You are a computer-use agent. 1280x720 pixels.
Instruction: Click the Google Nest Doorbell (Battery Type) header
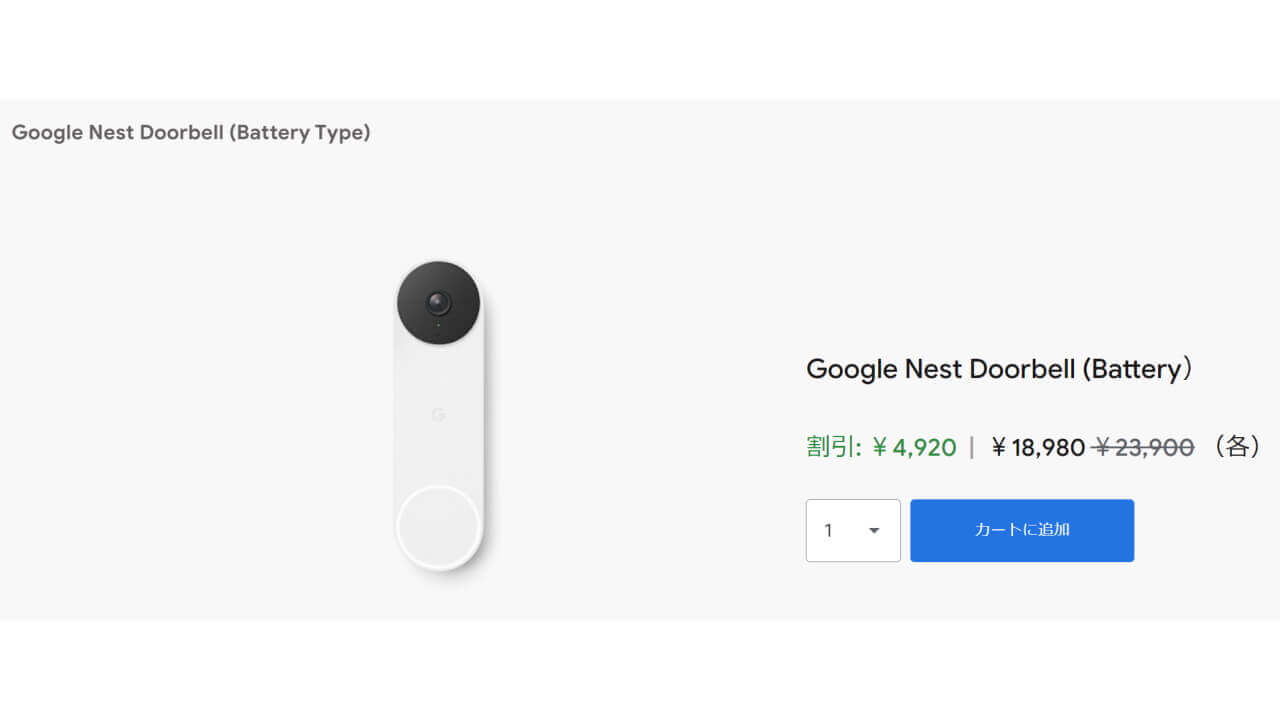point(190,132)
